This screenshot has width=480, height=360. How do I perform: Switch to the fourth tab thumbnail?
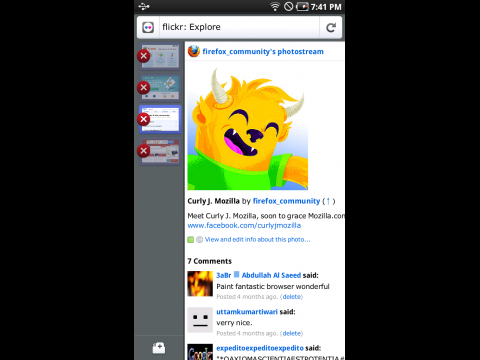pos(160,151)
